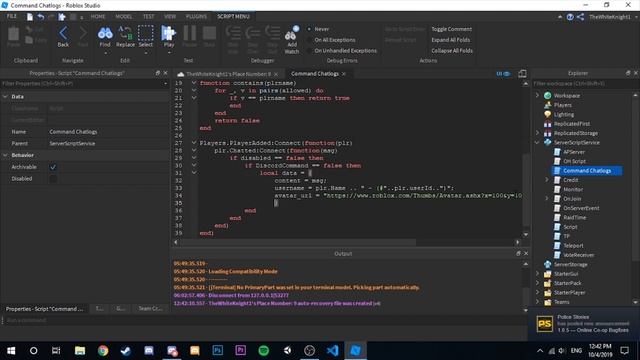Viewport: 640px width, 360px height.
Task: Click Collapse All Folds action
Action: (452, 51)
